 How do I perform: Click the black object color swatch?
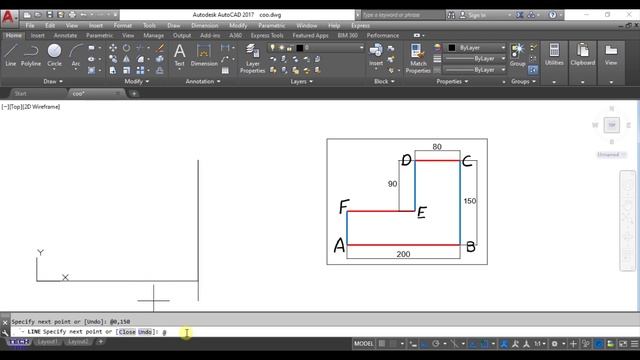tap(452, 48)
